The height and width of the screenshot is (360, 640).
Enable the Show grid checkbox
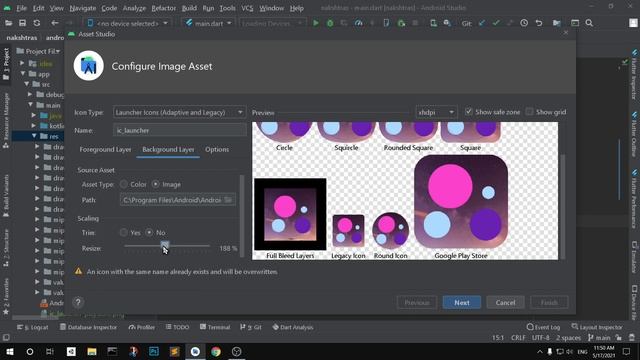529,111
